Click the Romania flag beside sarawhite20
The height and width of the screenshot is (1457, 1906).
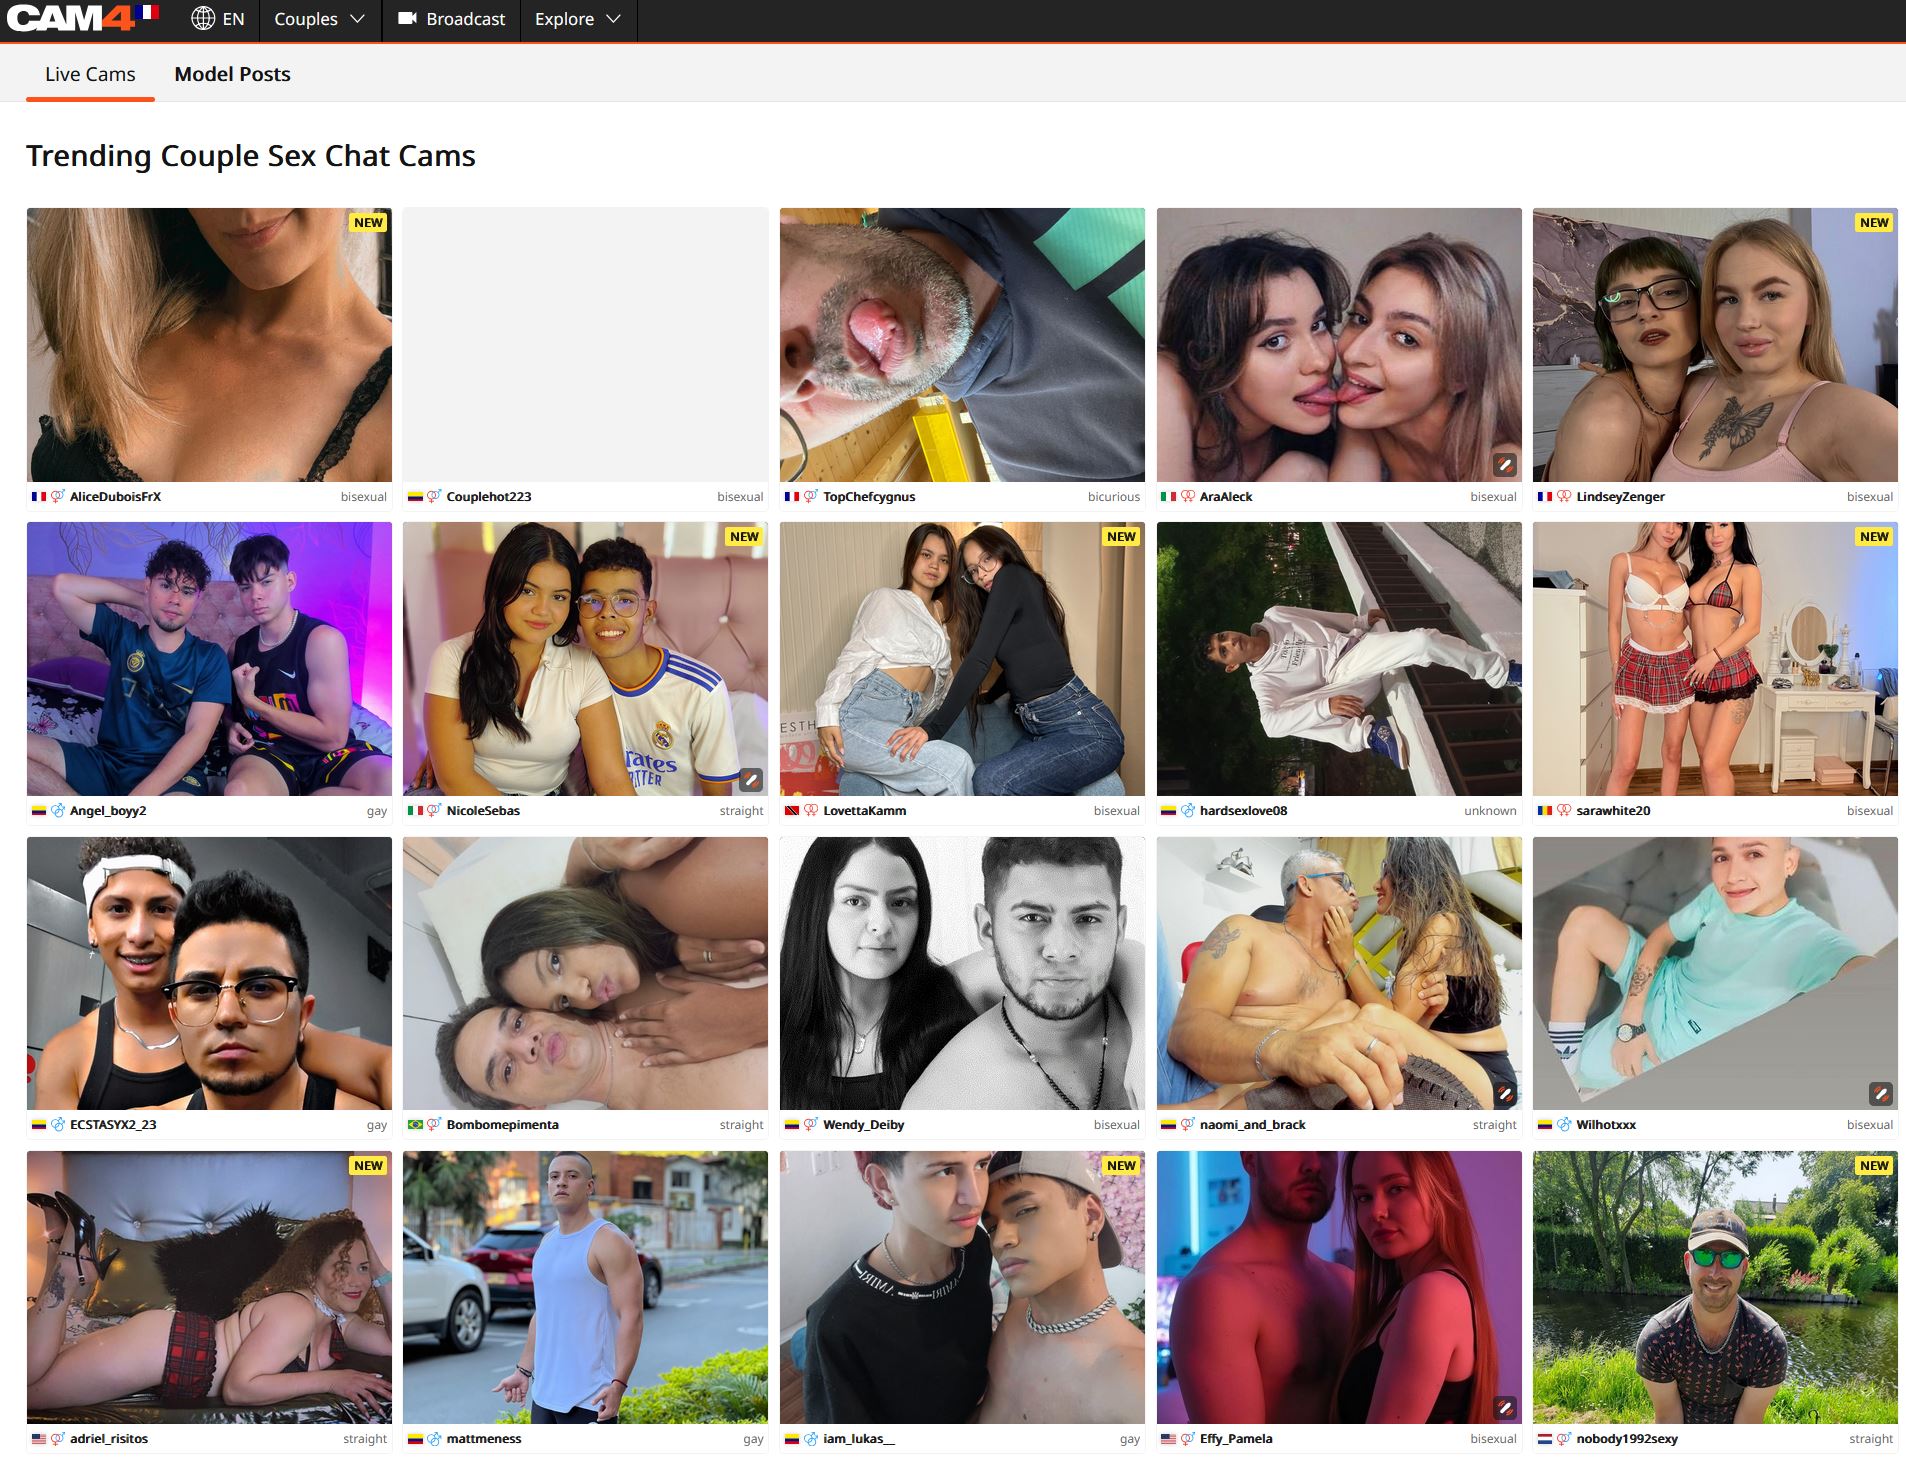point(1545,811)
